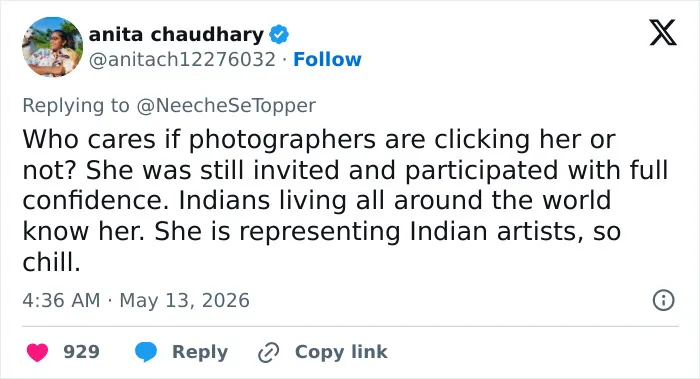Click the 4:36 AM time text
700x379 pixels.
61,300
